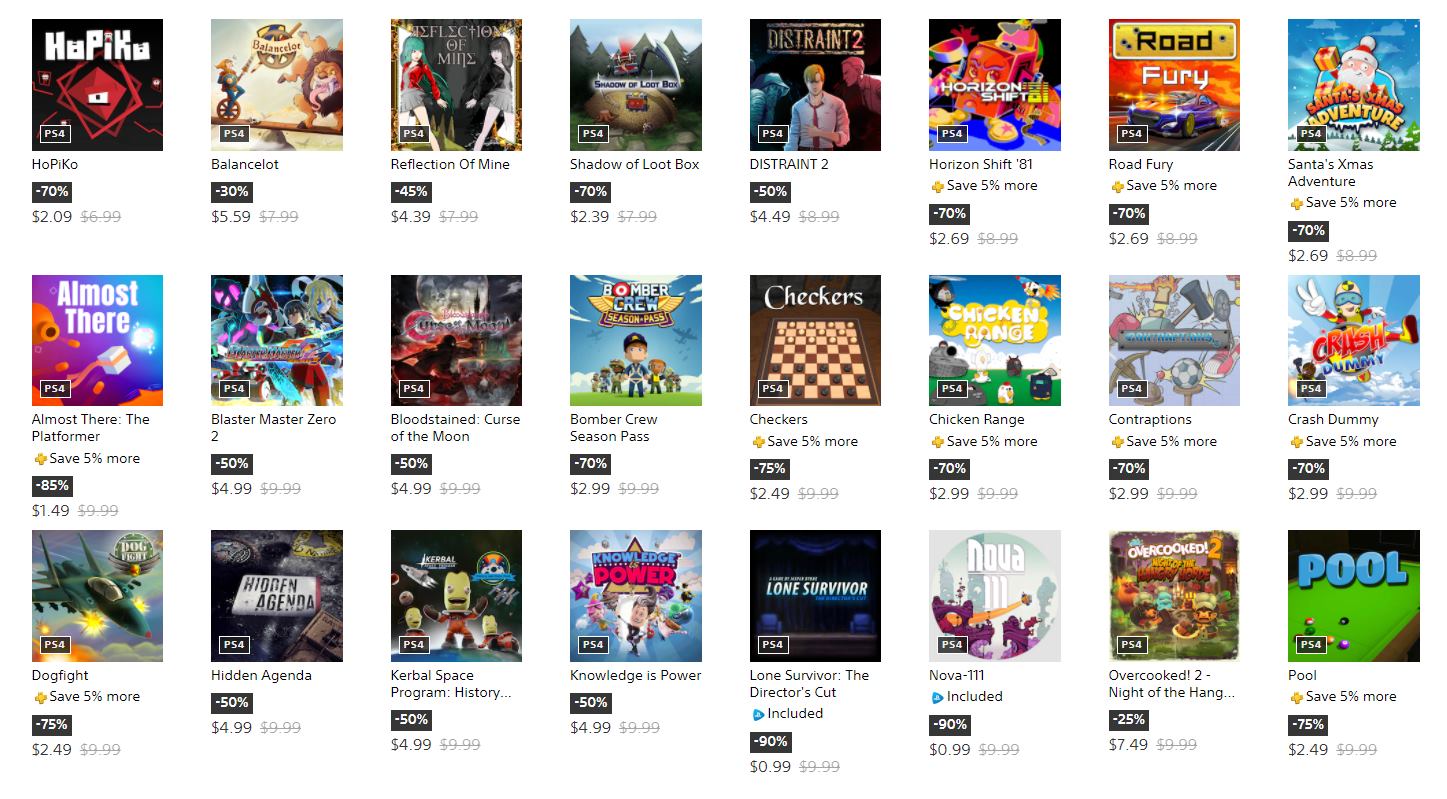The image size is (1447, 799).
Task: Click the PS Plus icon under Santa's Xmas Adventure
Action: [1296, 203]
